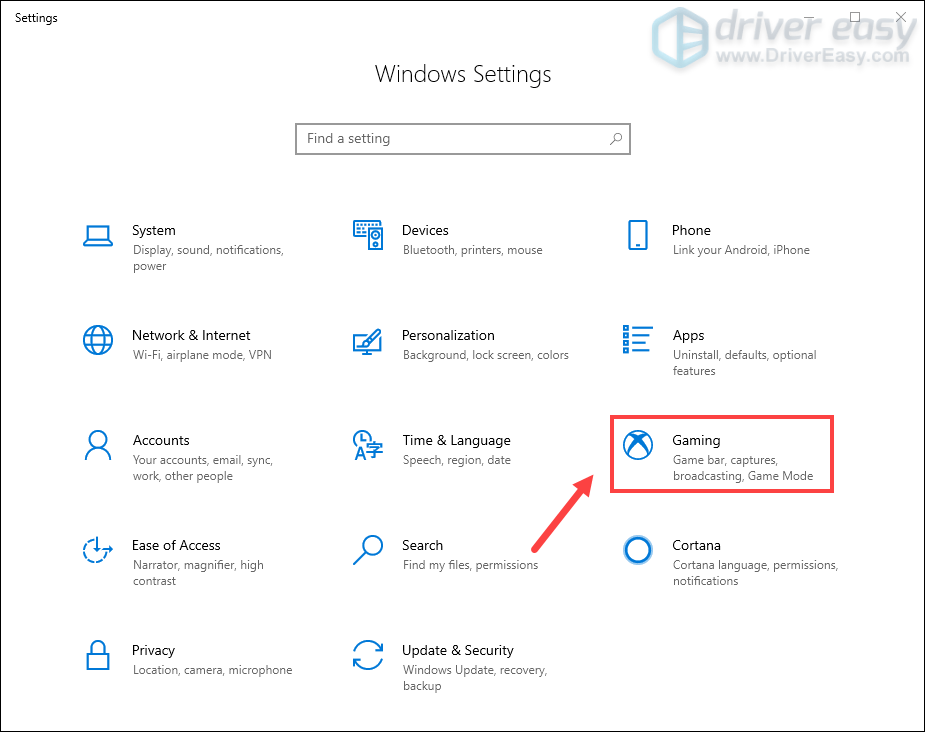
Task: Focus the Find a setting search field
Action: [450, 139]
